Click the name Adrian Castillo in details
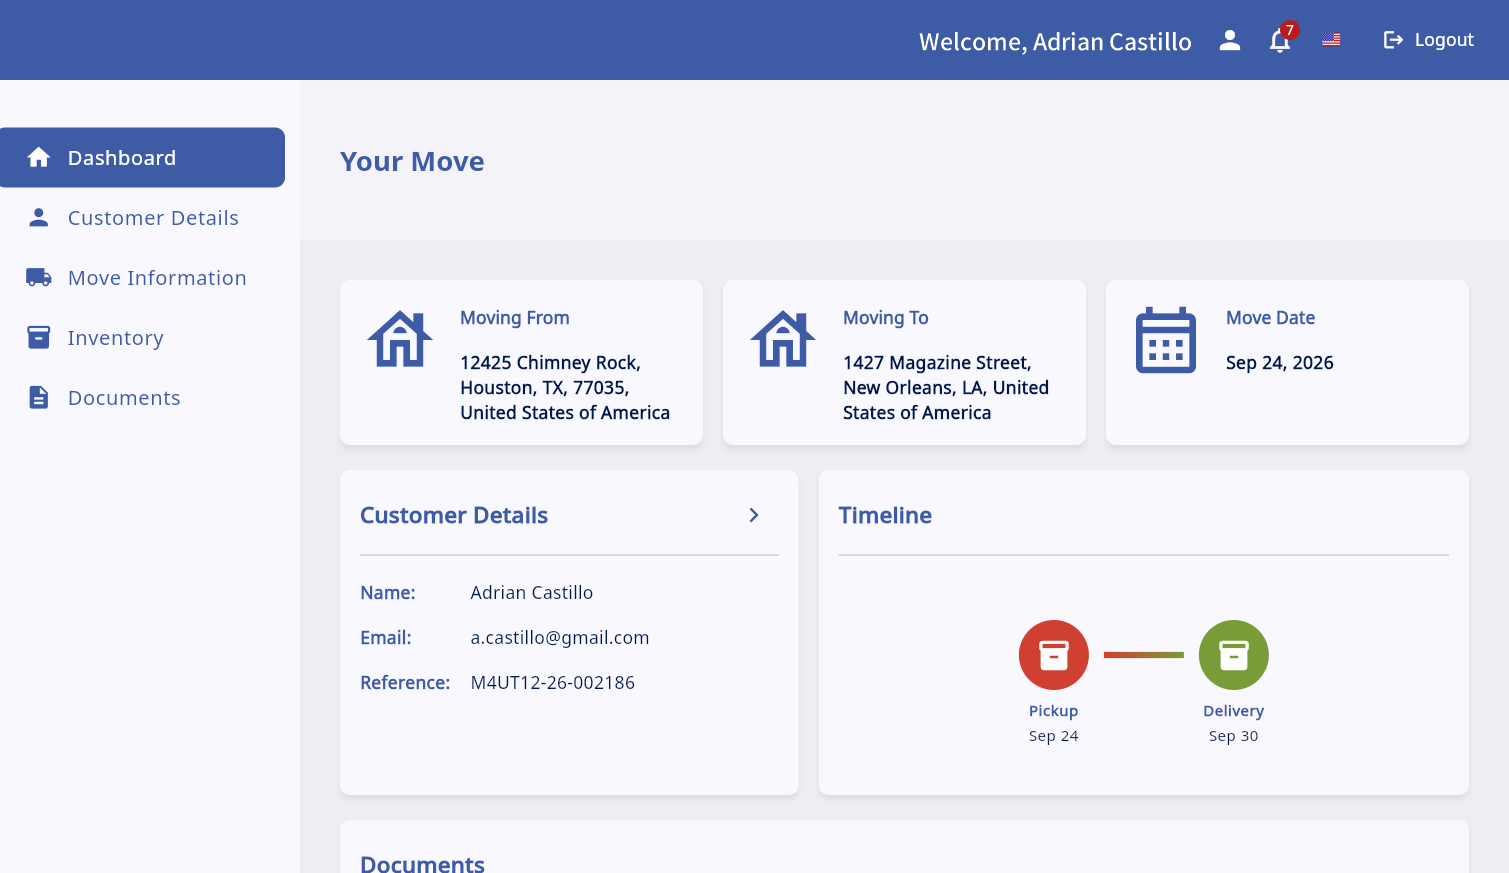Viewport: 1509px width, 873px height. [x=532, y=593]
